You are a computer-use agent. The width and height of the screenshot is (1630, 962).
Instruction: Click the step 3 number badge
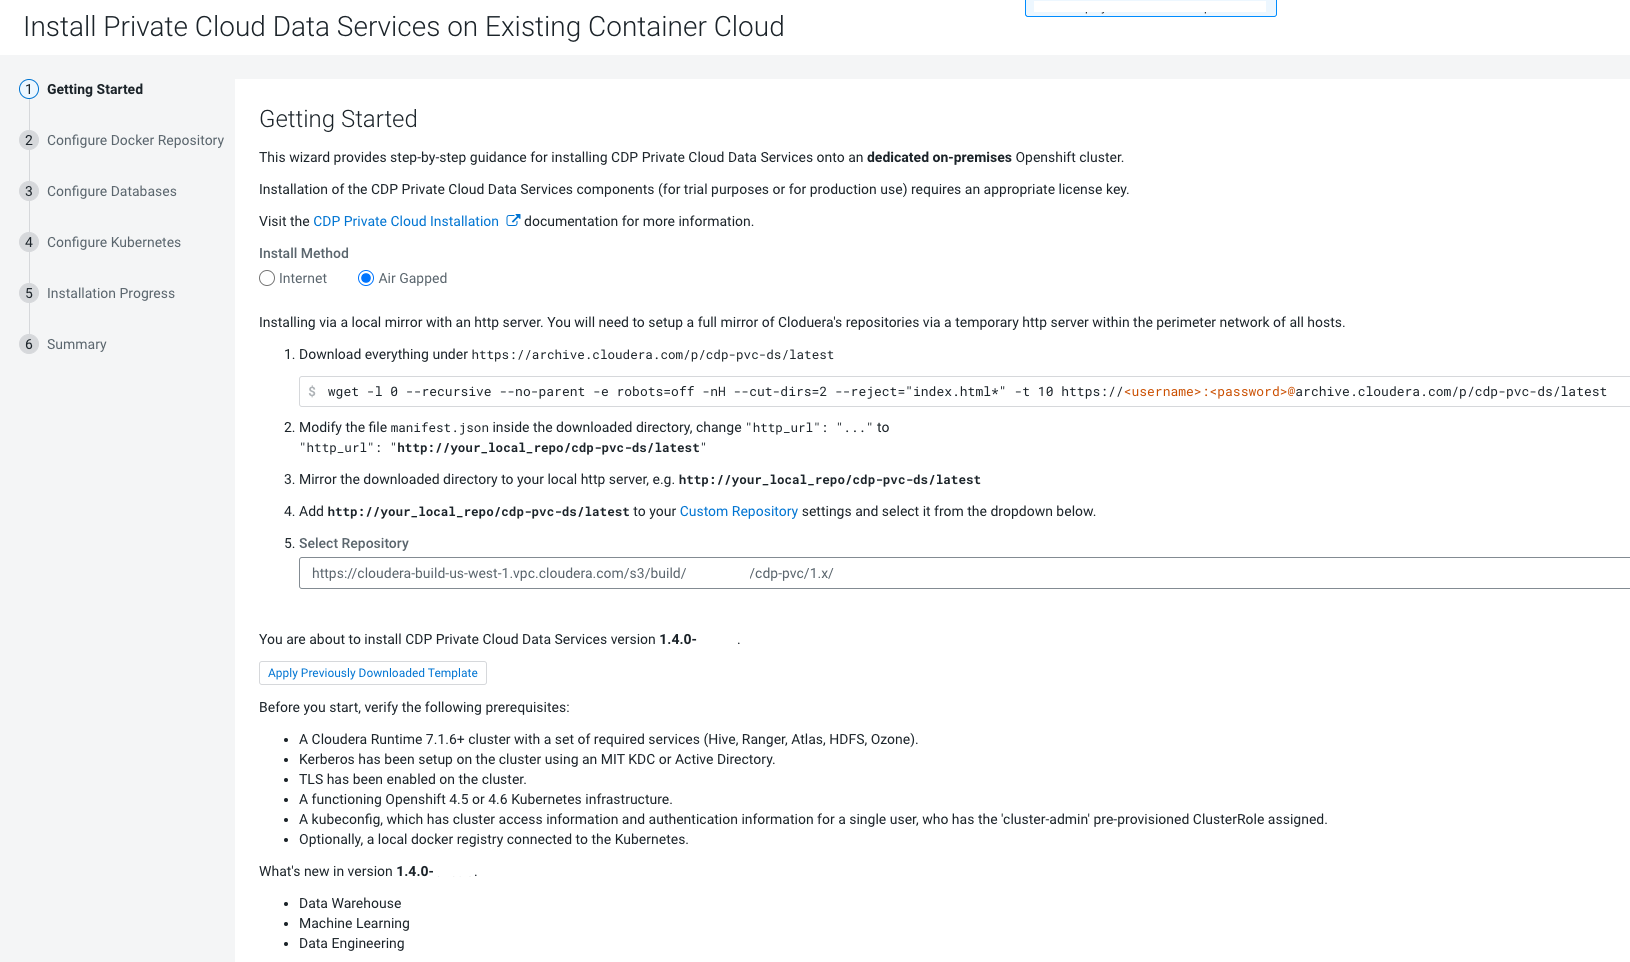pyautogui.click(x=29, y=191)
